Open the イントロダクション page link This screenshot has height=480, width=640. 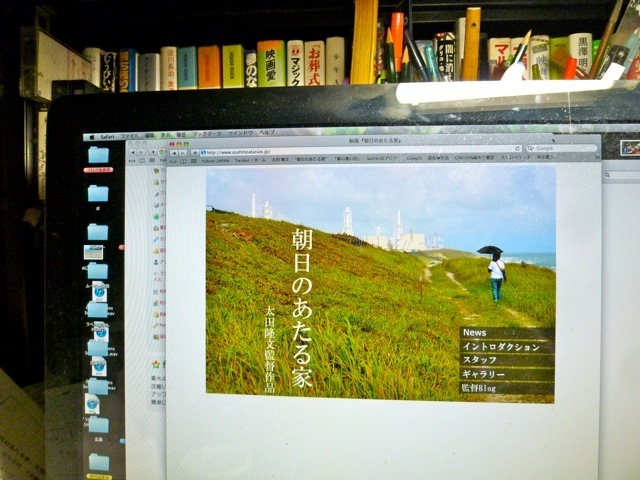click(507, 347)
